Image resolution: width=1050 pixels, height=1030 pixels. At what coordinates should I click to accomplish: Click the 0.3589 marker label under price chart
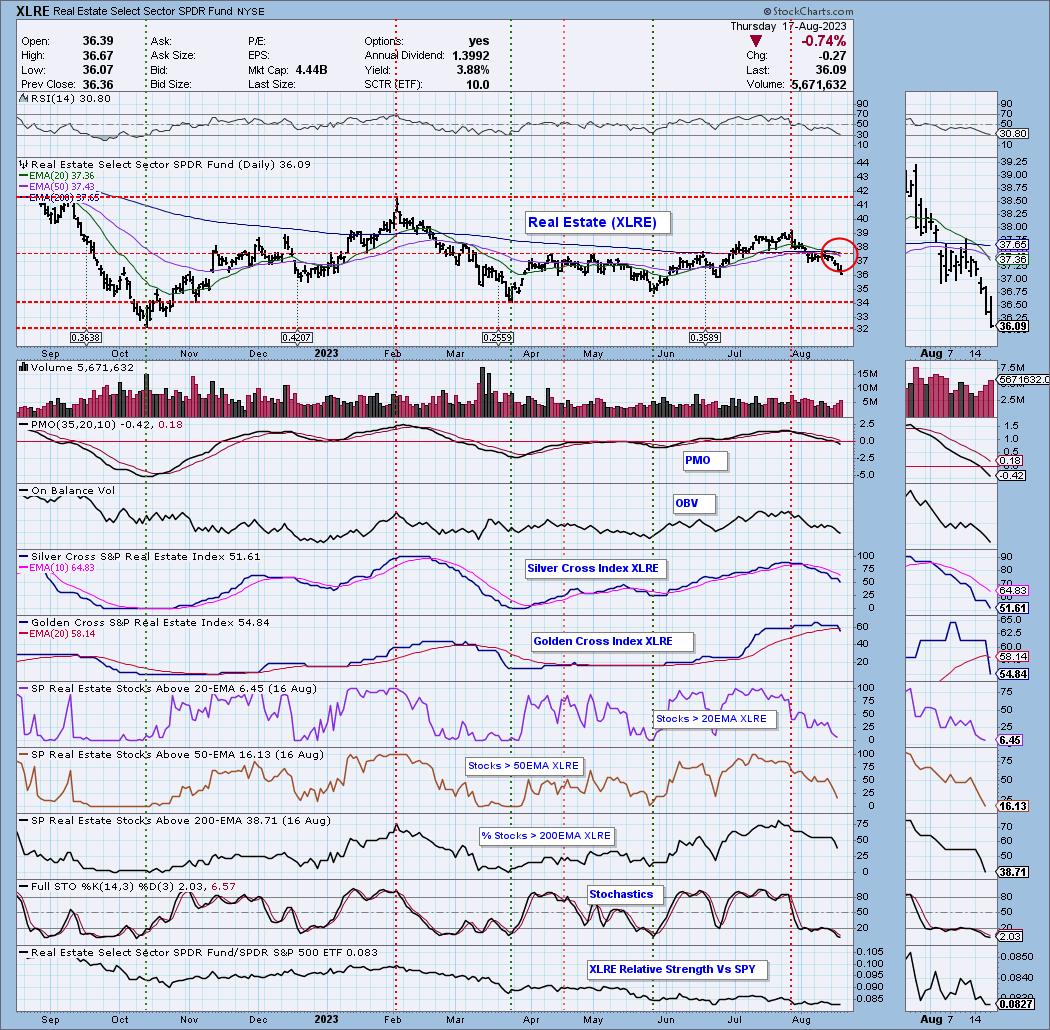(705, 338)
